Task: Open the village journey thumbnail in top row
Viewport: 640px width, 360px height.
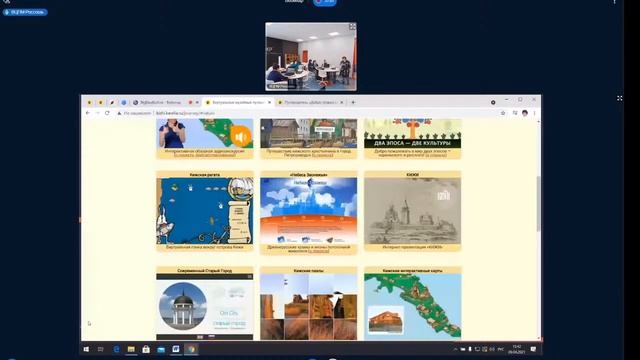Action: (x=309, y=133)
